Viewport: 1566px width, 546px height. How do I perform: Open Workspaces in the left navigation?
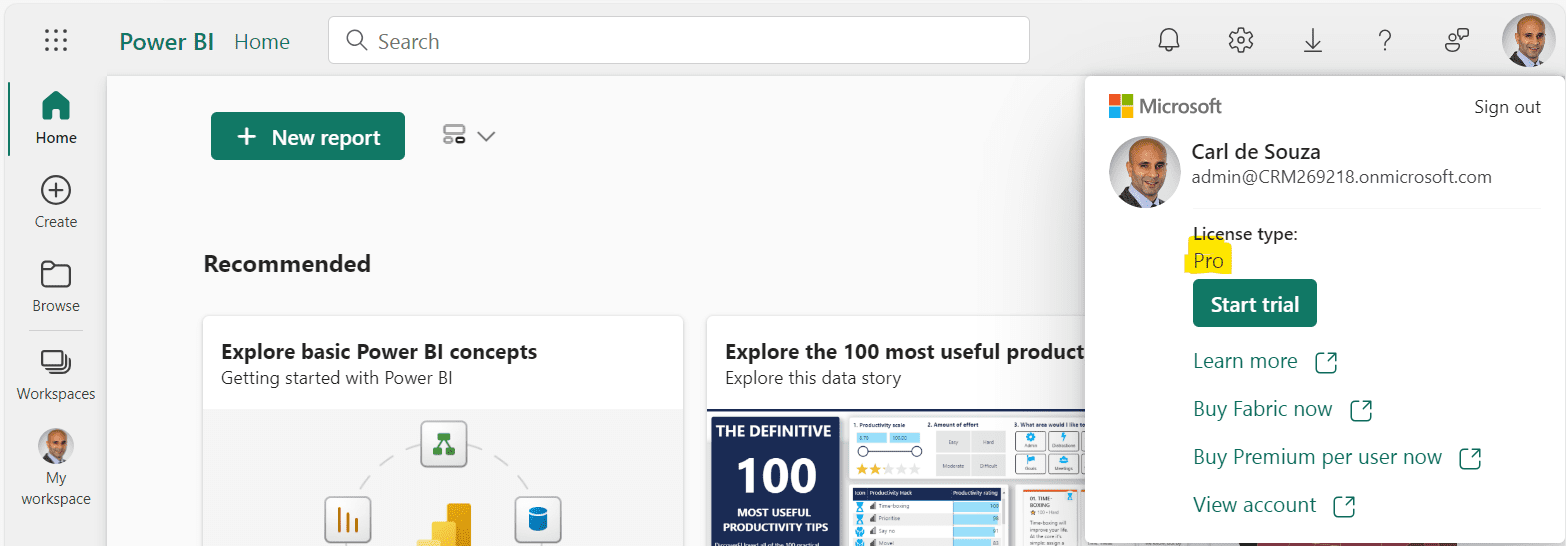pyautogui.click(x=56, y=374)
